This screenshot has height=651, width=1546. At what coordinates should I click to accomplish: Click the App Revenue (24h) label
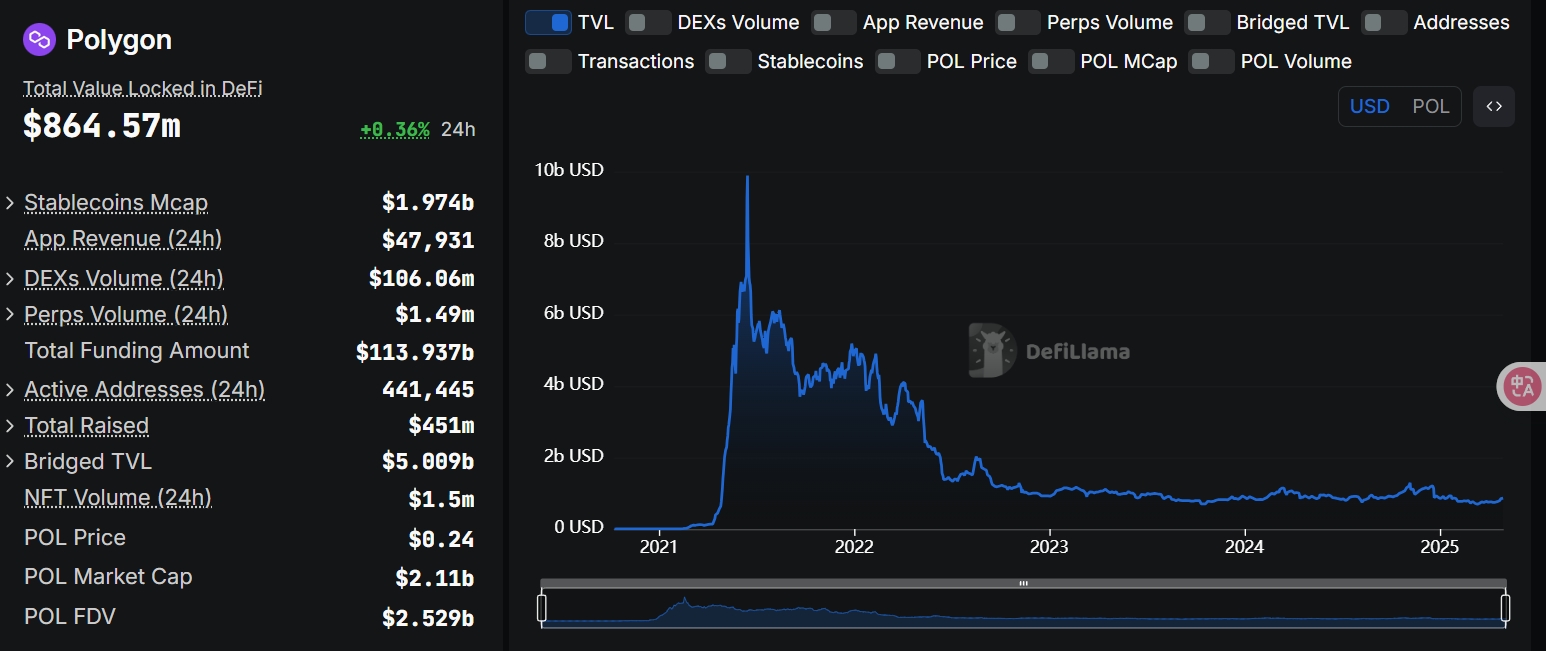(x=123, y=239)
